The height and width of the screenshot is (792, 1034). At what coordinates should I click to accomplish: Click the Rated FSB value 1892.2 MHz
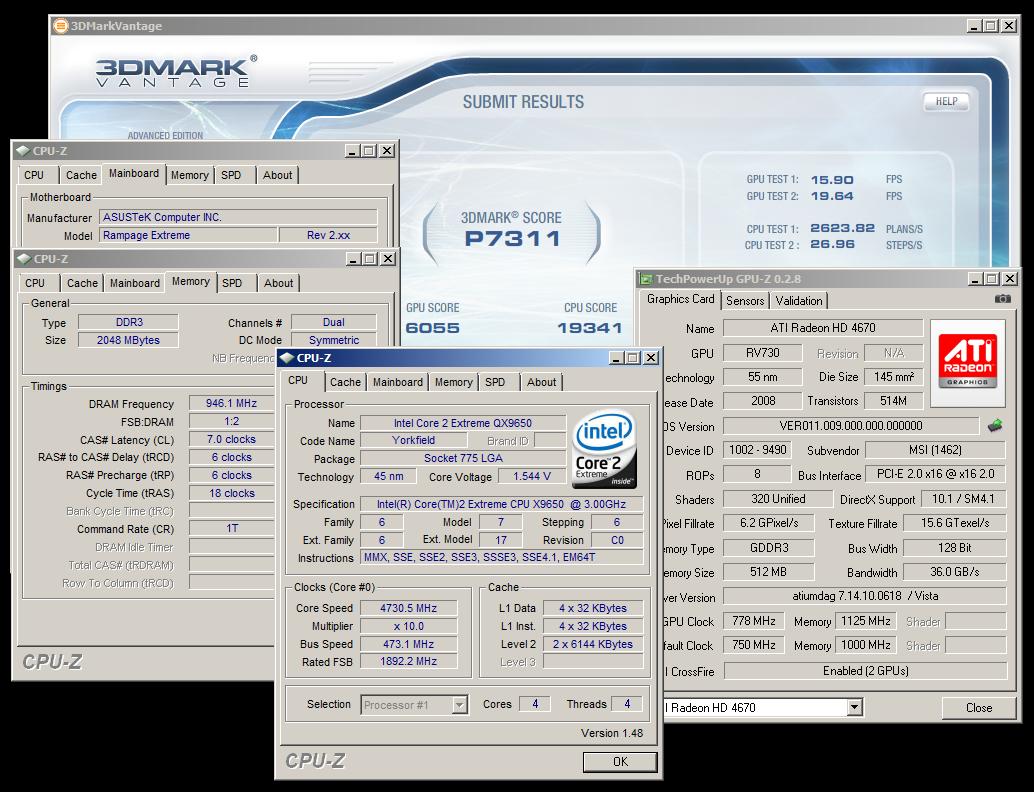[408, 661]
